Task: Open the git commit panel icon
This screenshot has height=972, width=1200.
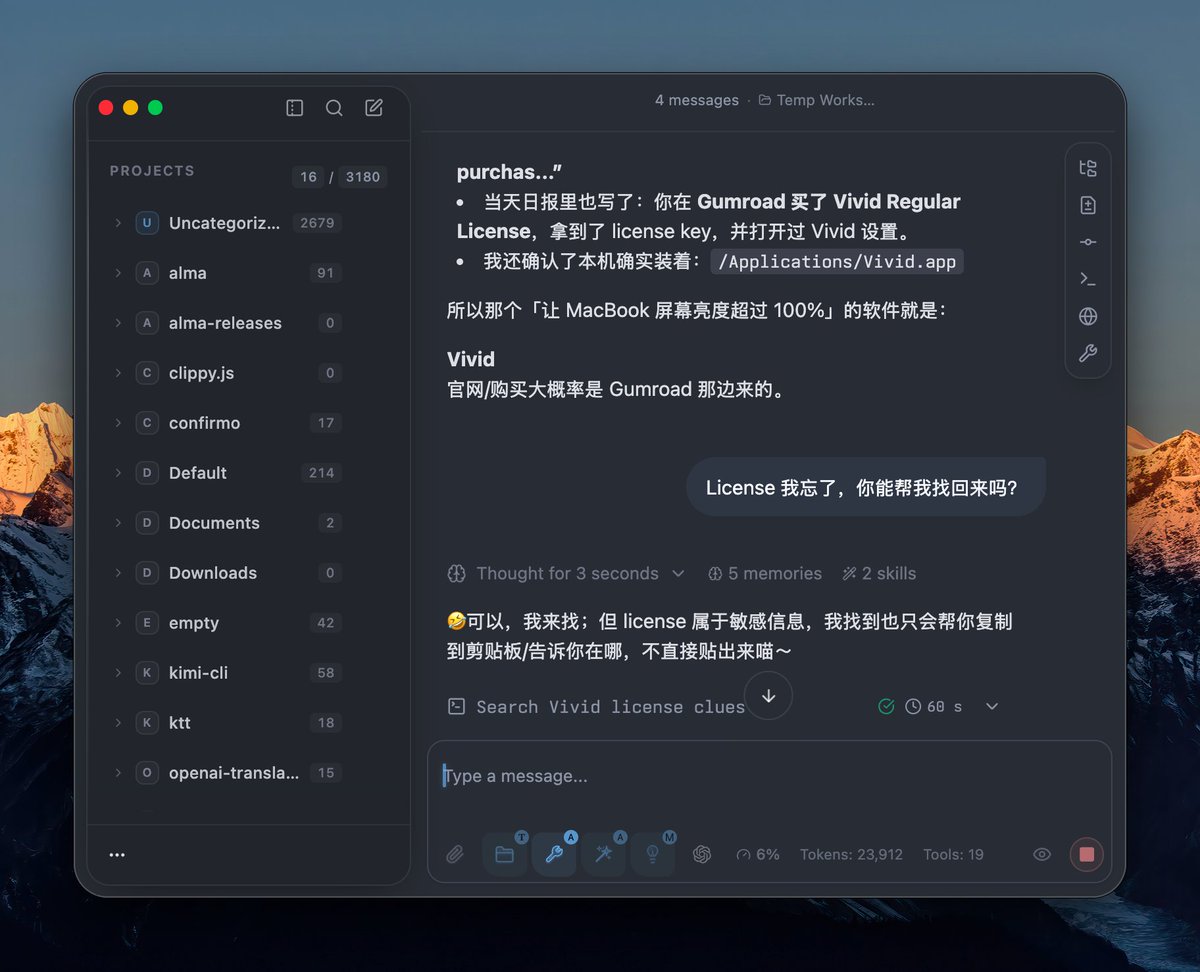Action: click(x=1088, y=242)
